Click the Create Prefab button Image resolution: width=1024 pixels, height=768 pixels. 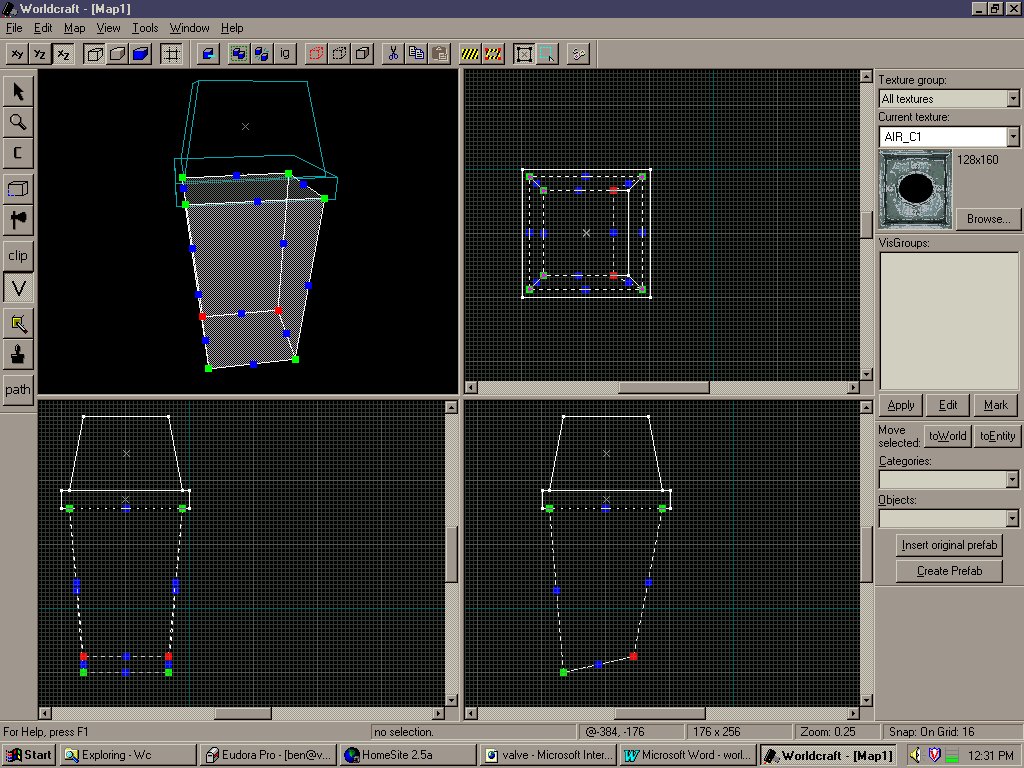click(x=949, y=571)
